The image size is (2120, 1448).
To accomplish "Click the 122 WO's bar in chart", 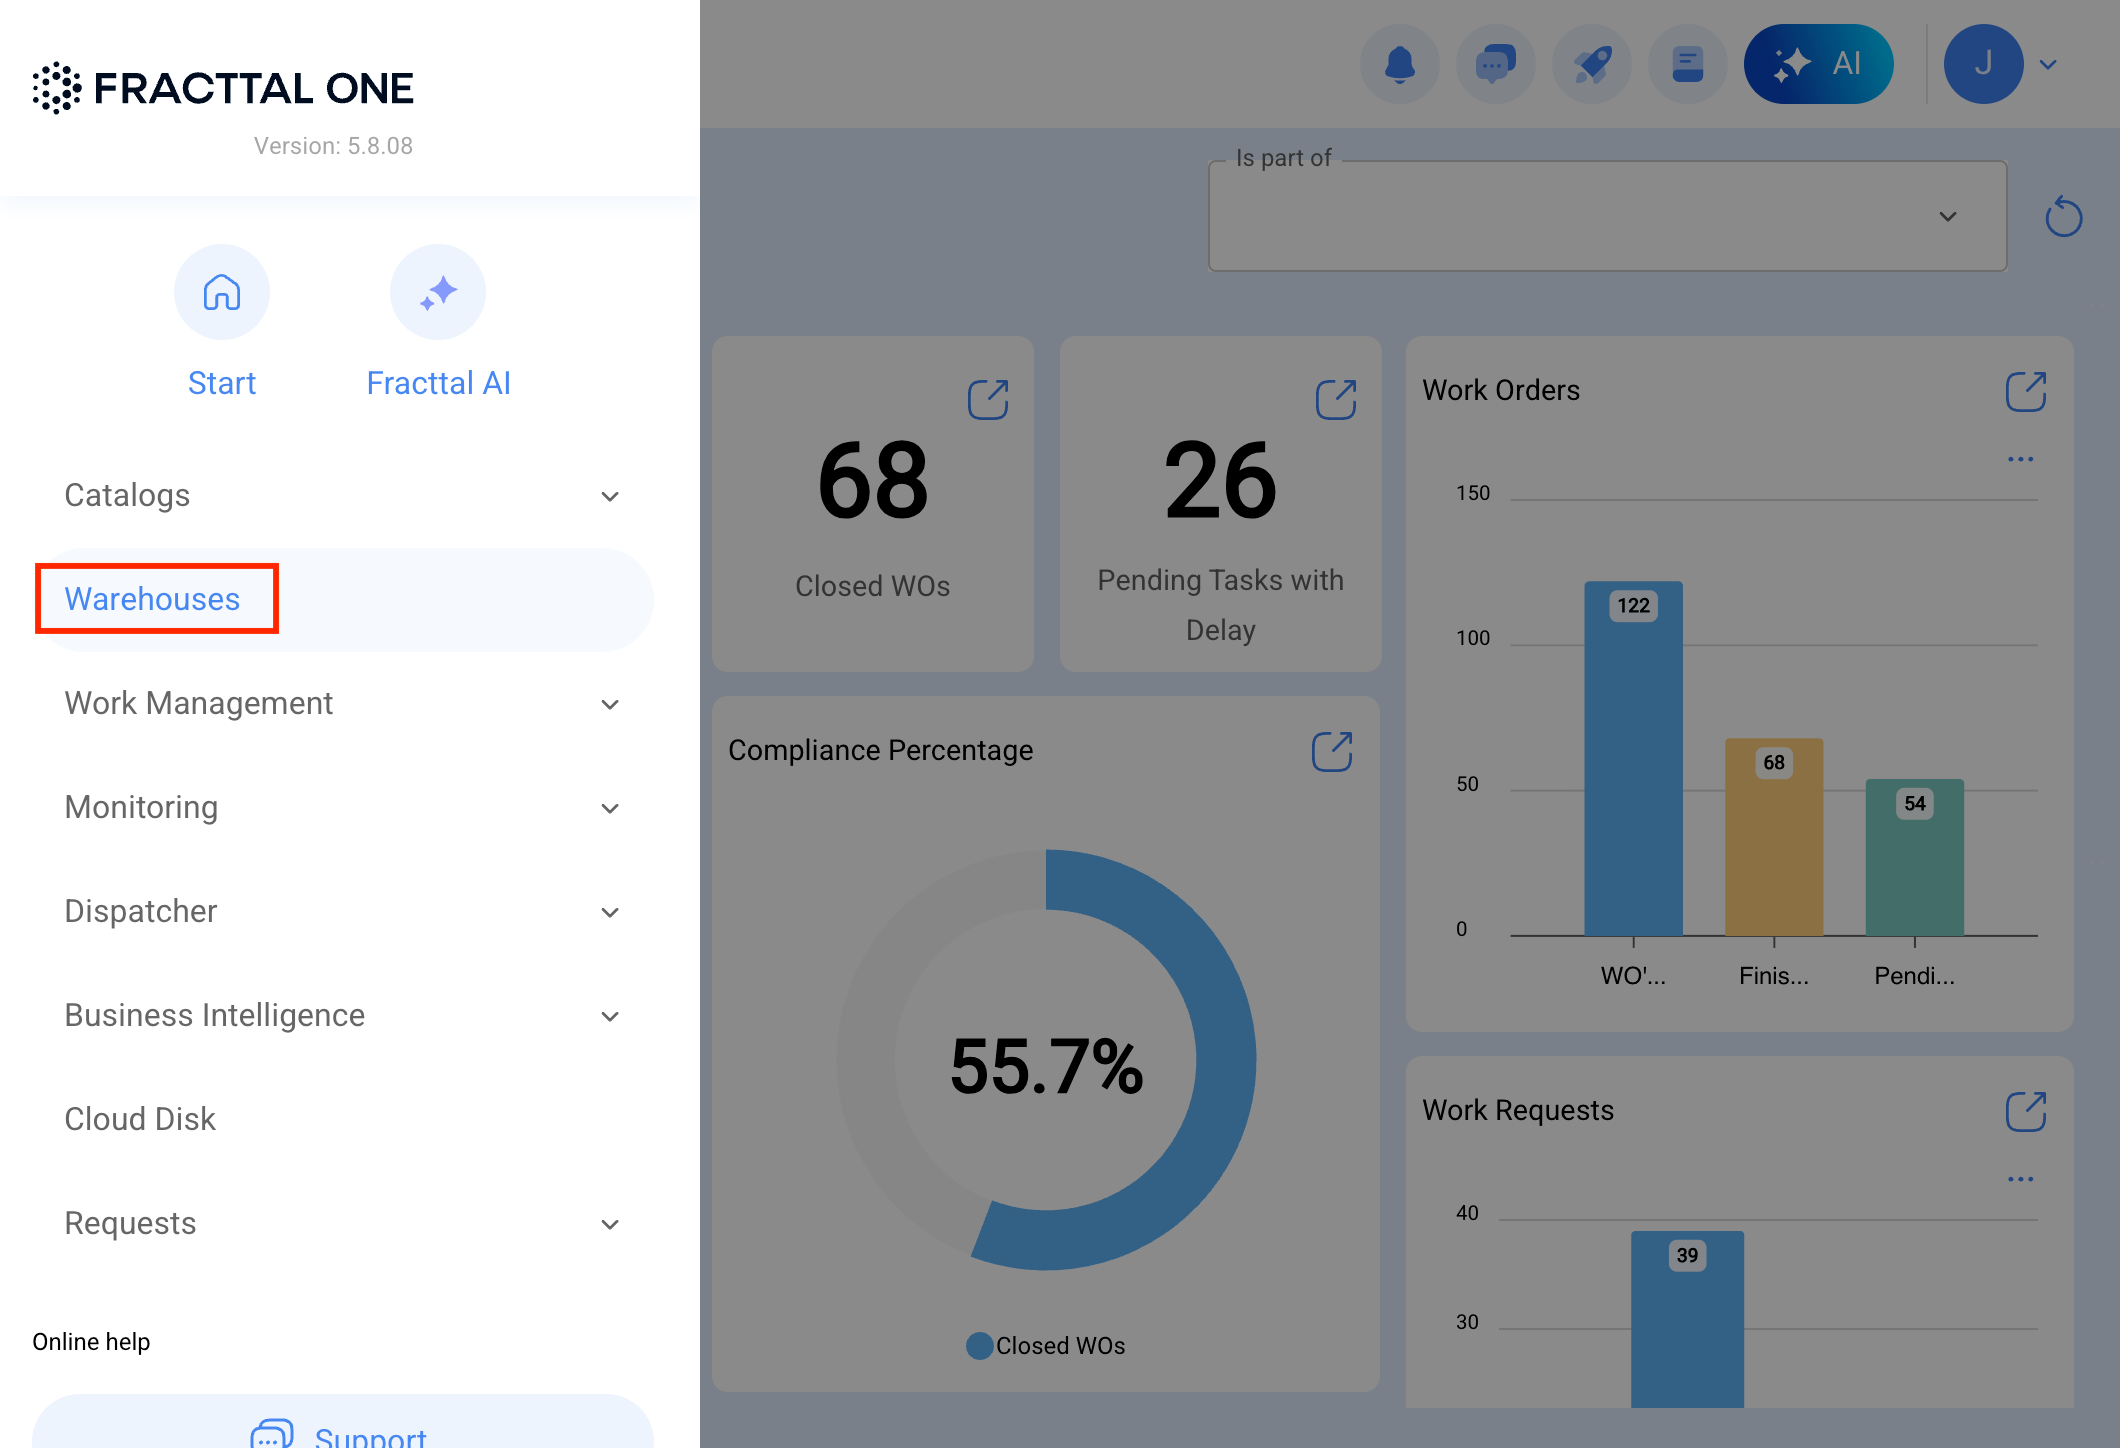I will pyautogui.click(x=1633, y=758).
